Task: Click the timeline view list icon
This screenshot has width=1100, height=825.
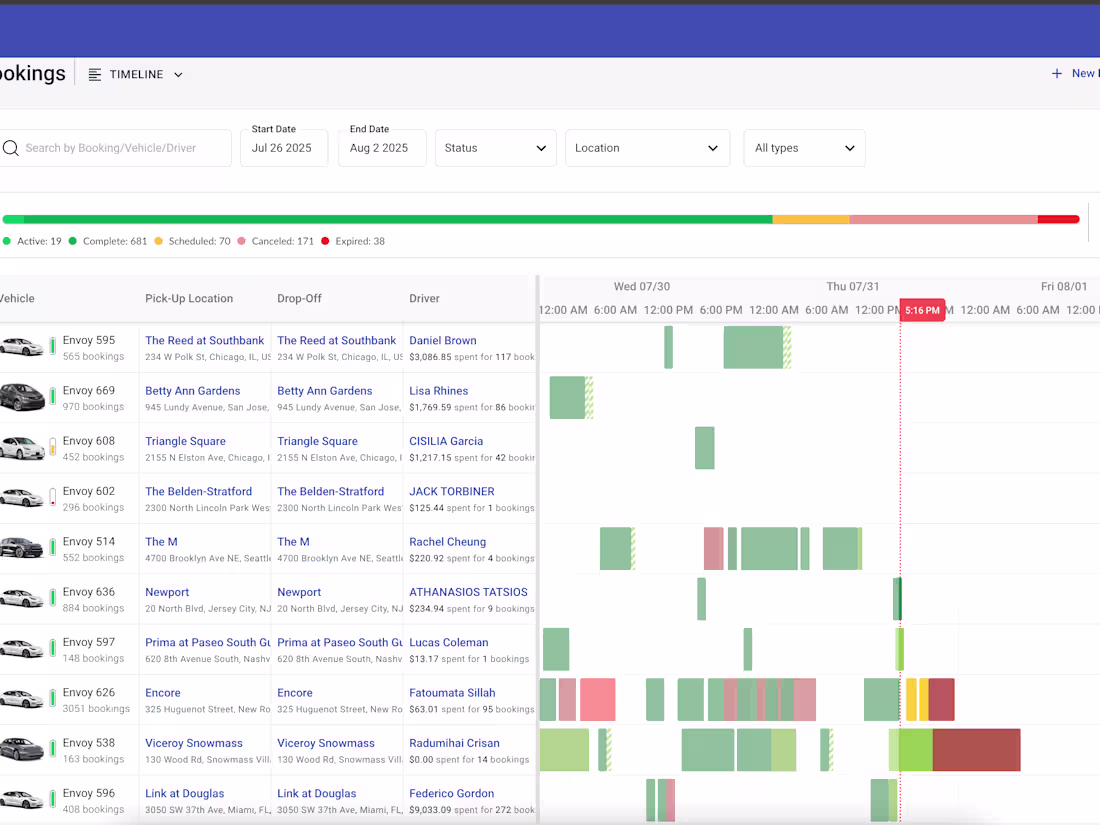Action: (x=95, y=74)
